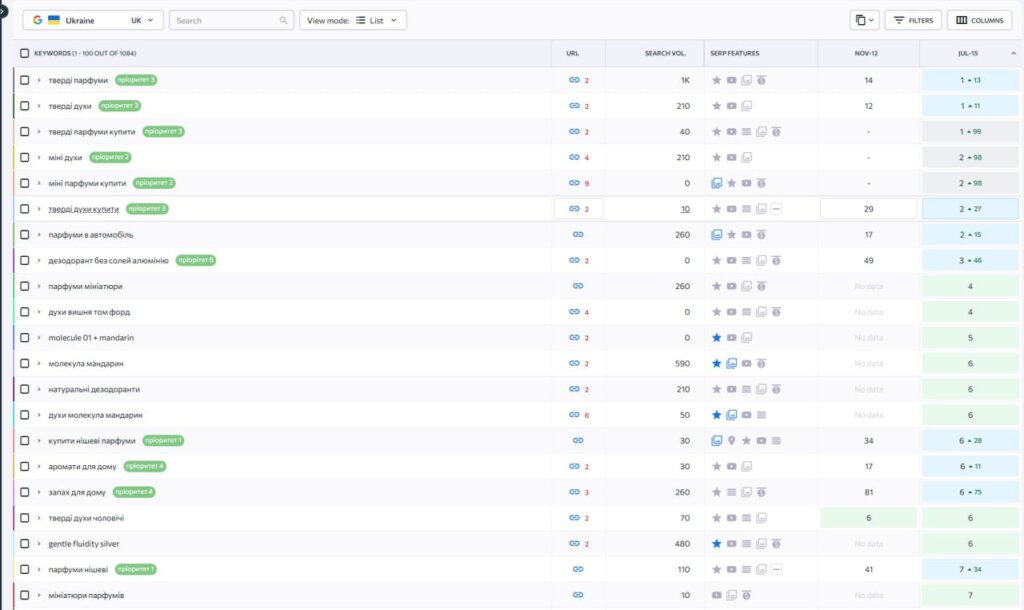Click into the keyword Search field
Screen dimensions: 1024x610
pos(230,20)
